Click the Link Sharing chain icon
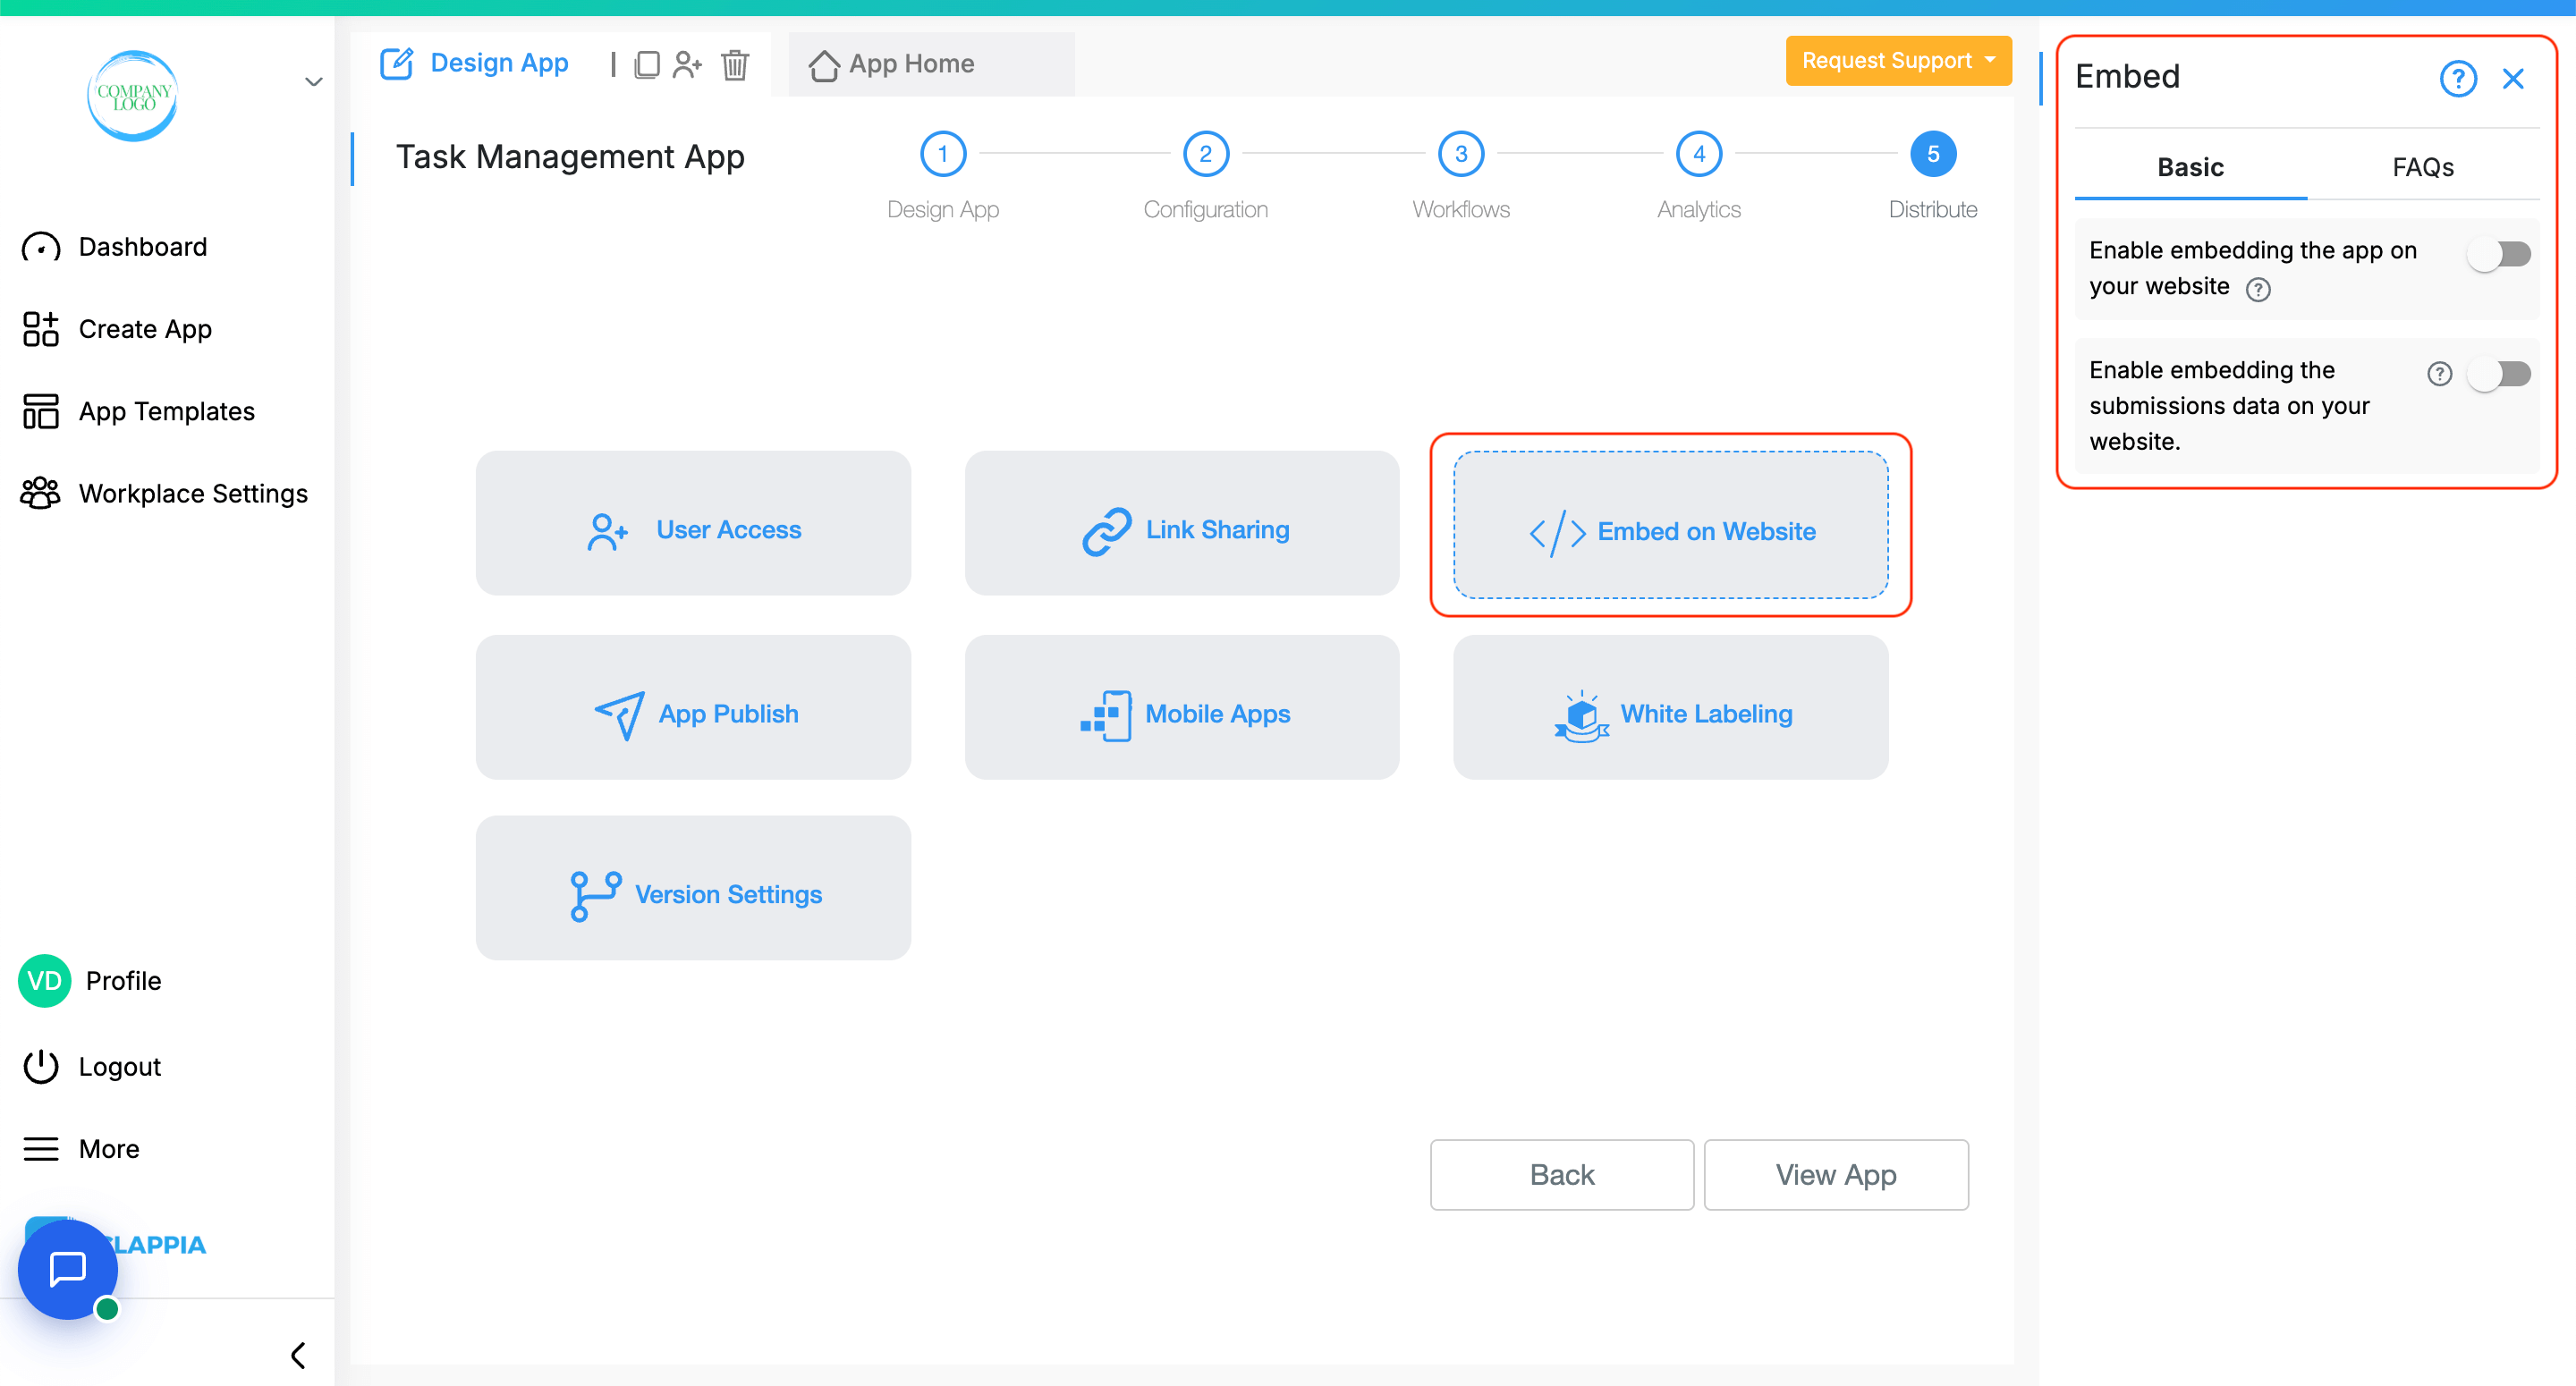Viewport: 2576px width, 1386px height. pyautogui.click(x=1107, y=531)
